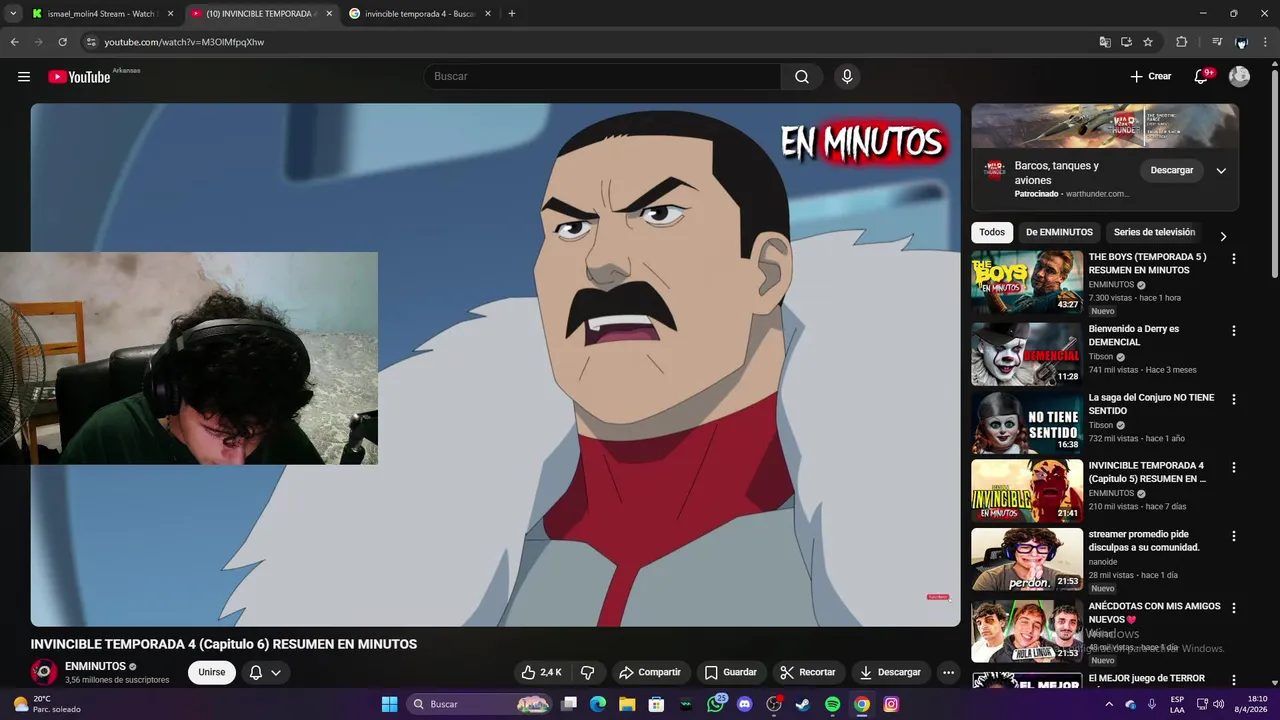
Task: Open the ENMINUTOS channel name link
Action: (95, 666)
